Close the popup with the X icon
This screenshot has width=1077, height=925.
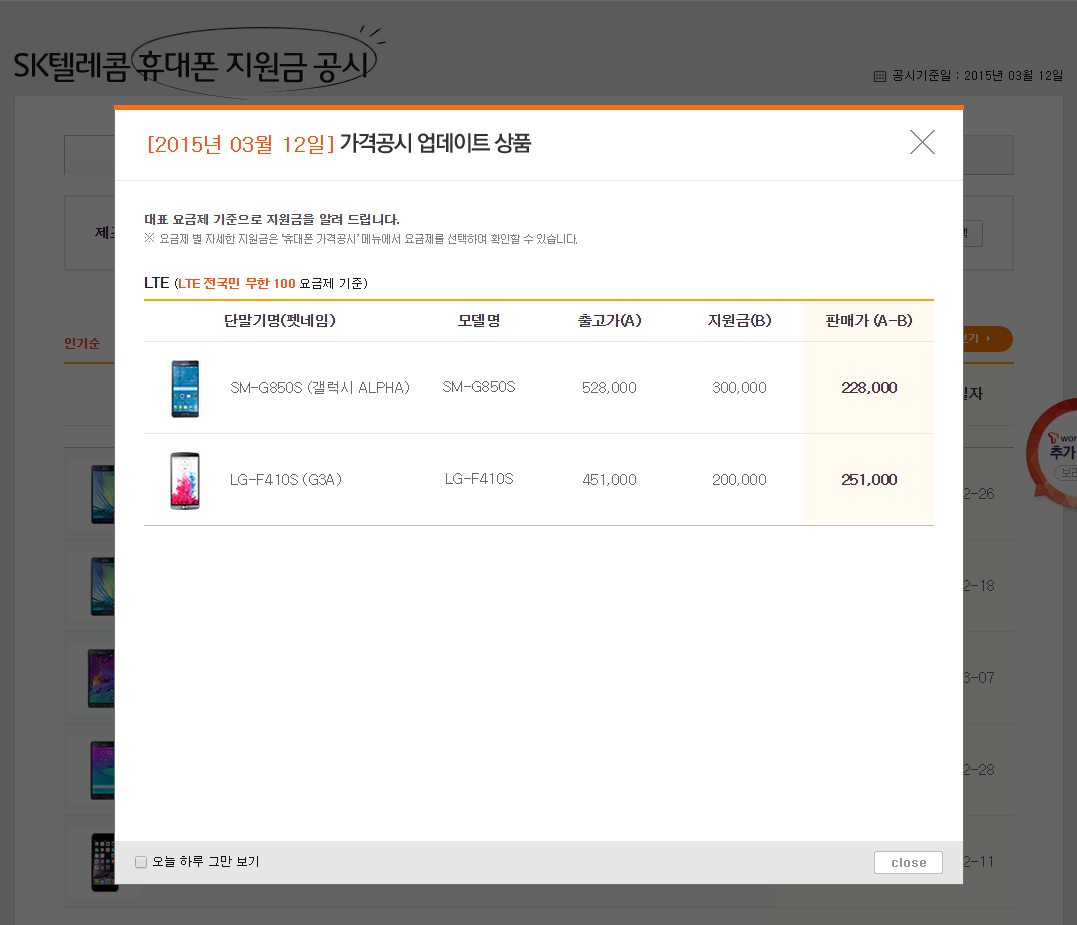922,142
